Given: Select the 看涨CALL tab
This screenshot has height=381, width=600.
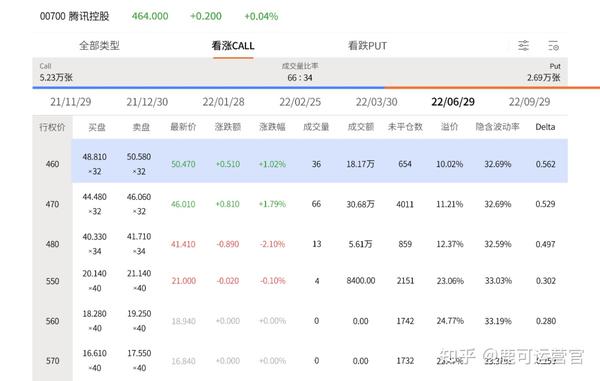Looking at the screenshot, I should (x=233, y=46).
